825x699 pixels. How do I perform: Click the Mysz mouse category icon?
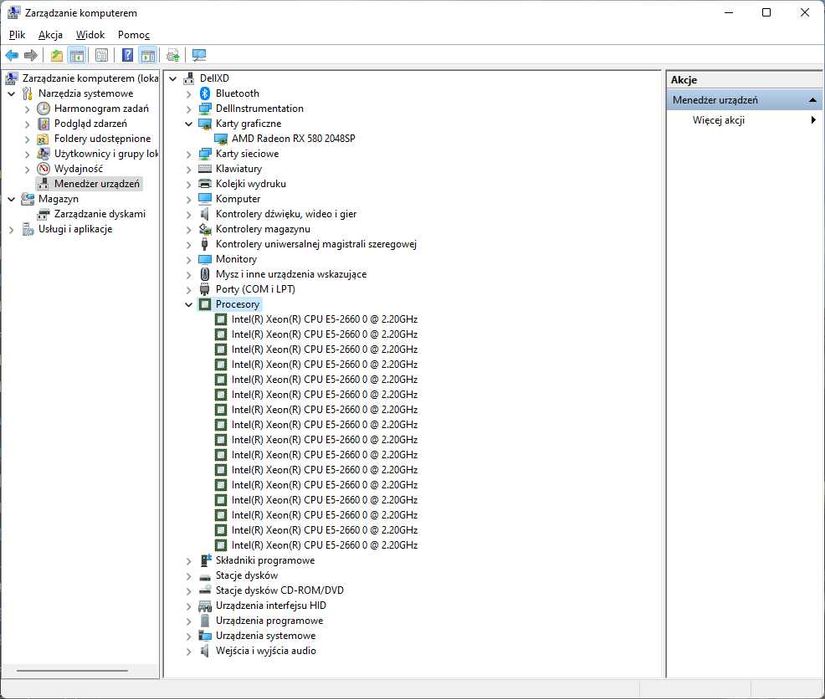pyautogui.click(x=205, y=274)
